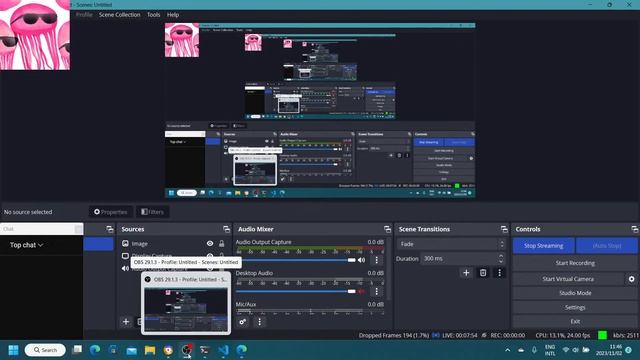Add a new source with the plus icon
Viewport: 640px width, 360px height.
126,322
